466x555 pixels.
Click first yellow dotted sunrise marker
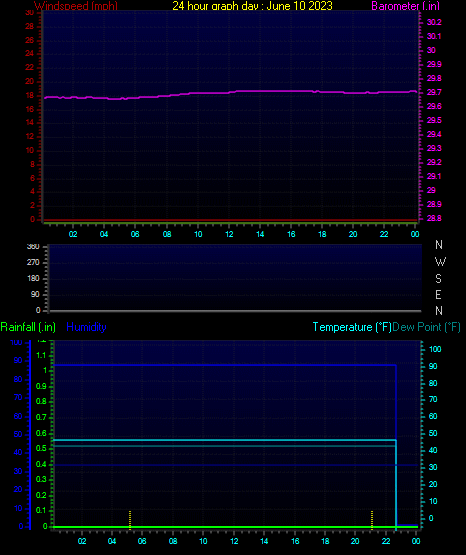point(130,520)
